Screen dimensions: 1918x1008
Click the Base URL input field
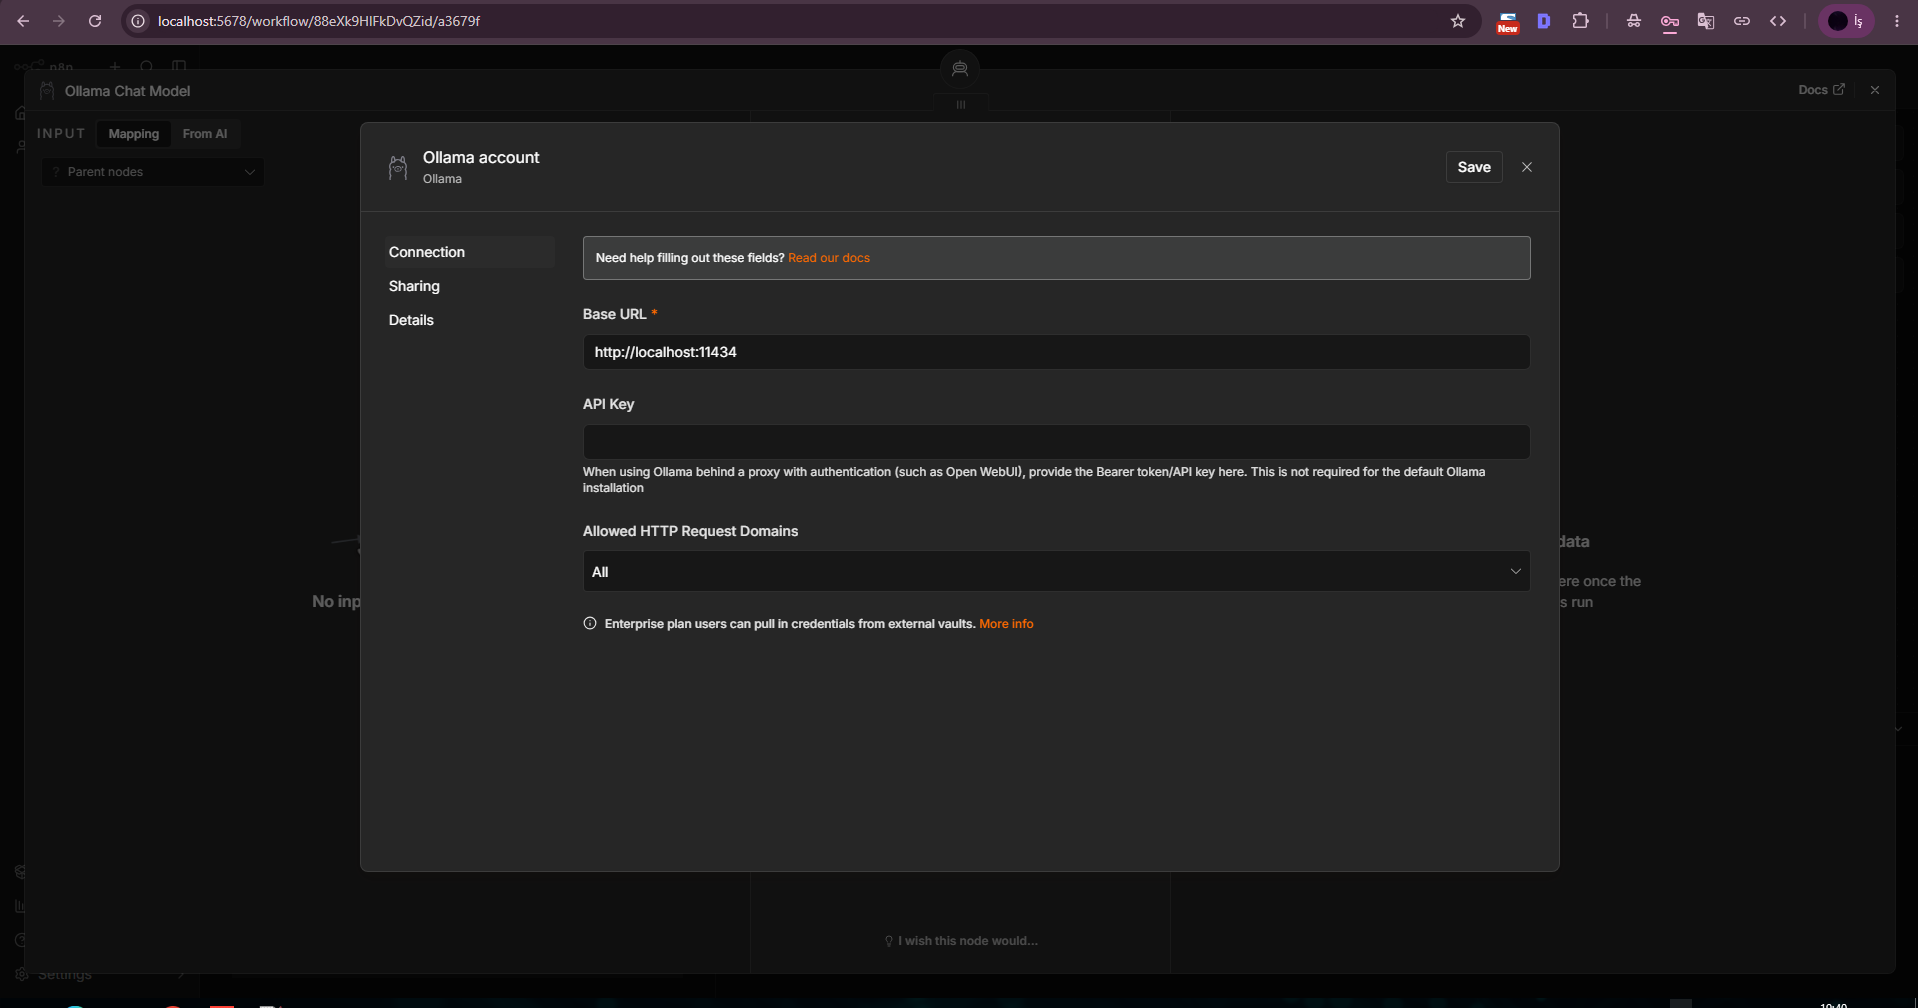[x=1056, y=352]
